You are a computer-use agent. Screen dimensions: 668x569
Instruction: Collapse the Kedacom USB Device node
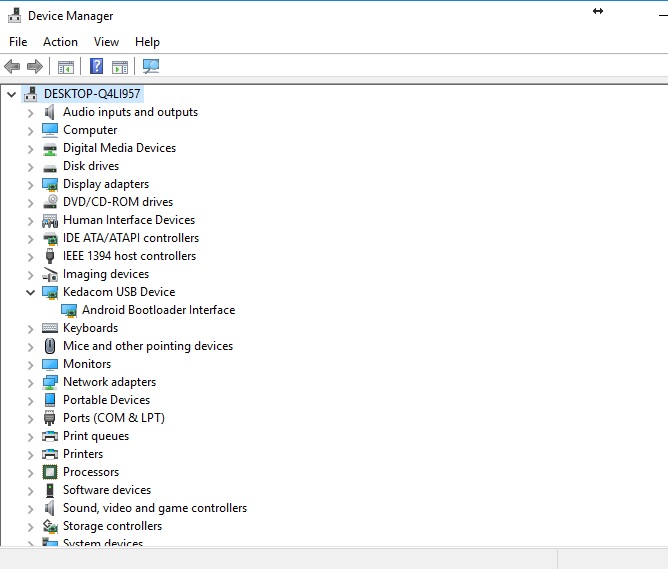click(30, 292)
